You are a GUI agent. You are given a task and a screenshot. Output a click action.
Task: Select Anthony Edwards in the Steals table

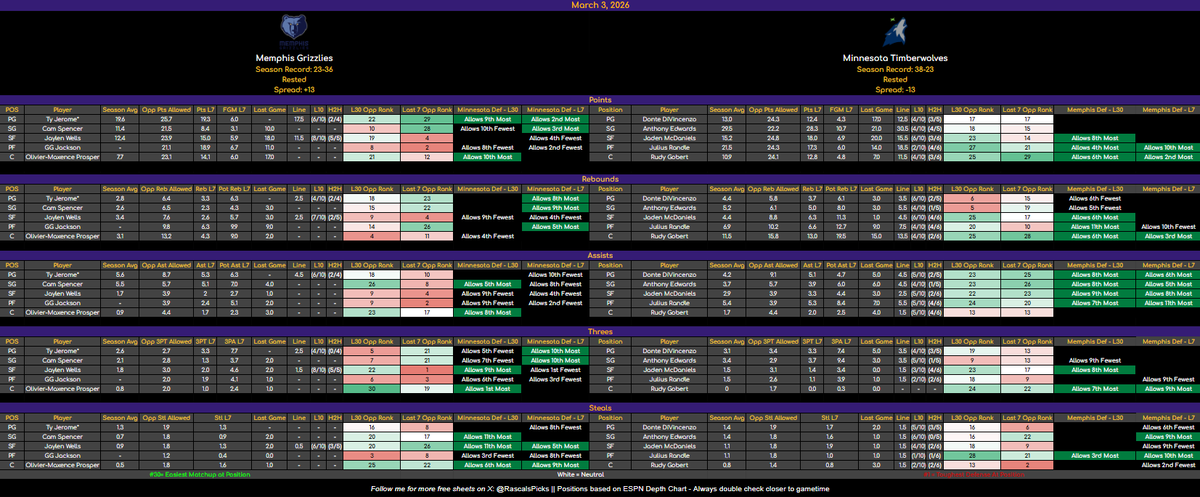coord(670,437)
